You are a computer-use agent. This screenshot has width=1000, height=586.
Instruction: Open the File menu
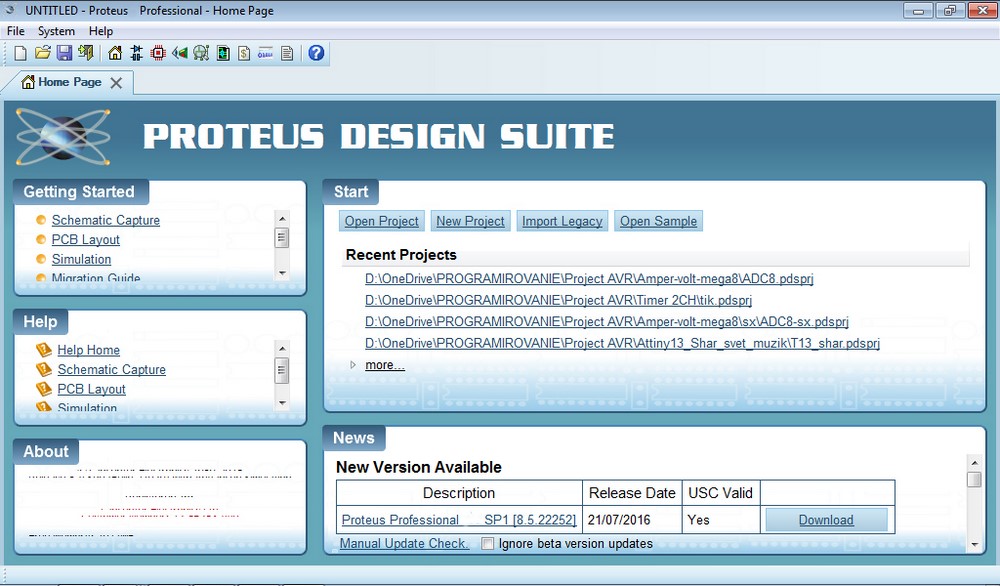pos(15,31)
